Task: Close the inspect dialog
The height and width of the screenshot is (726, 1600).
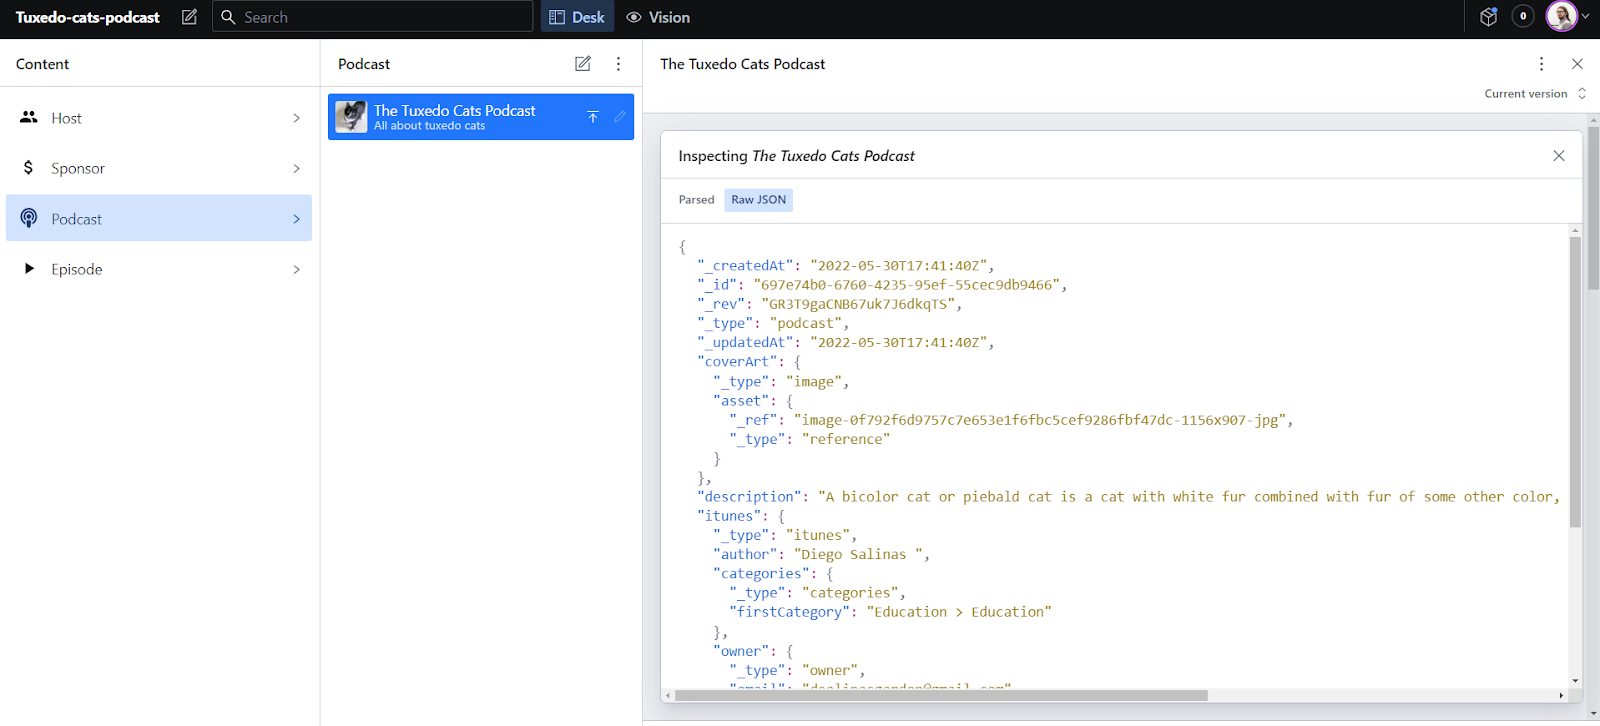Action: [1558, 156]
